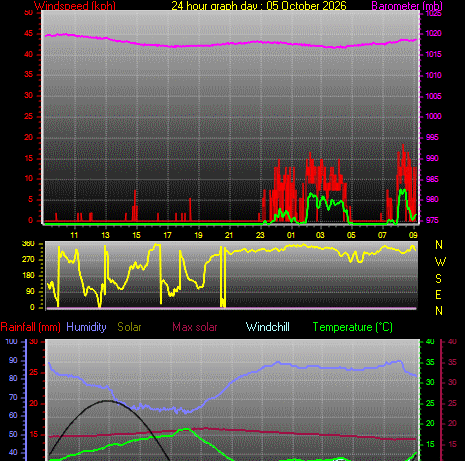The height and width of the screenshot is (461, 465).
Task: Click the 'Windchill' legend label
Action: pyautogui.click(x=268, y=327)
